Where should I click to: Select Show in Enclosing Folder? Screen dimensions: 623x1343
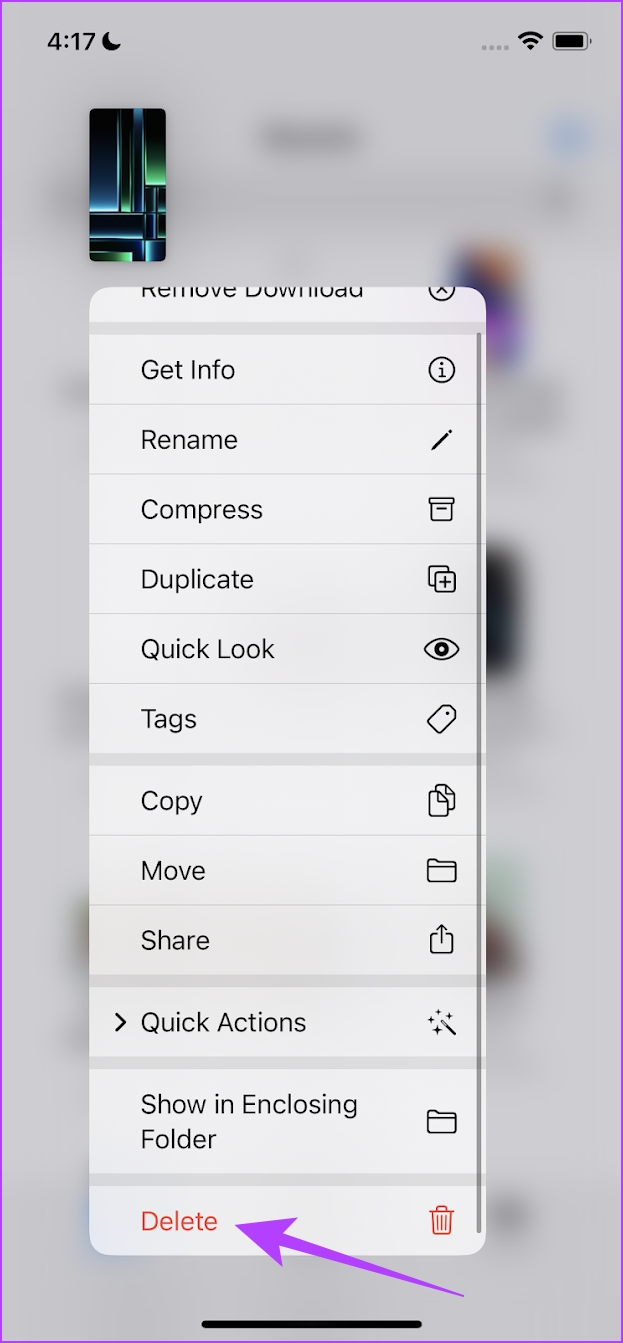pos(287,1122)
